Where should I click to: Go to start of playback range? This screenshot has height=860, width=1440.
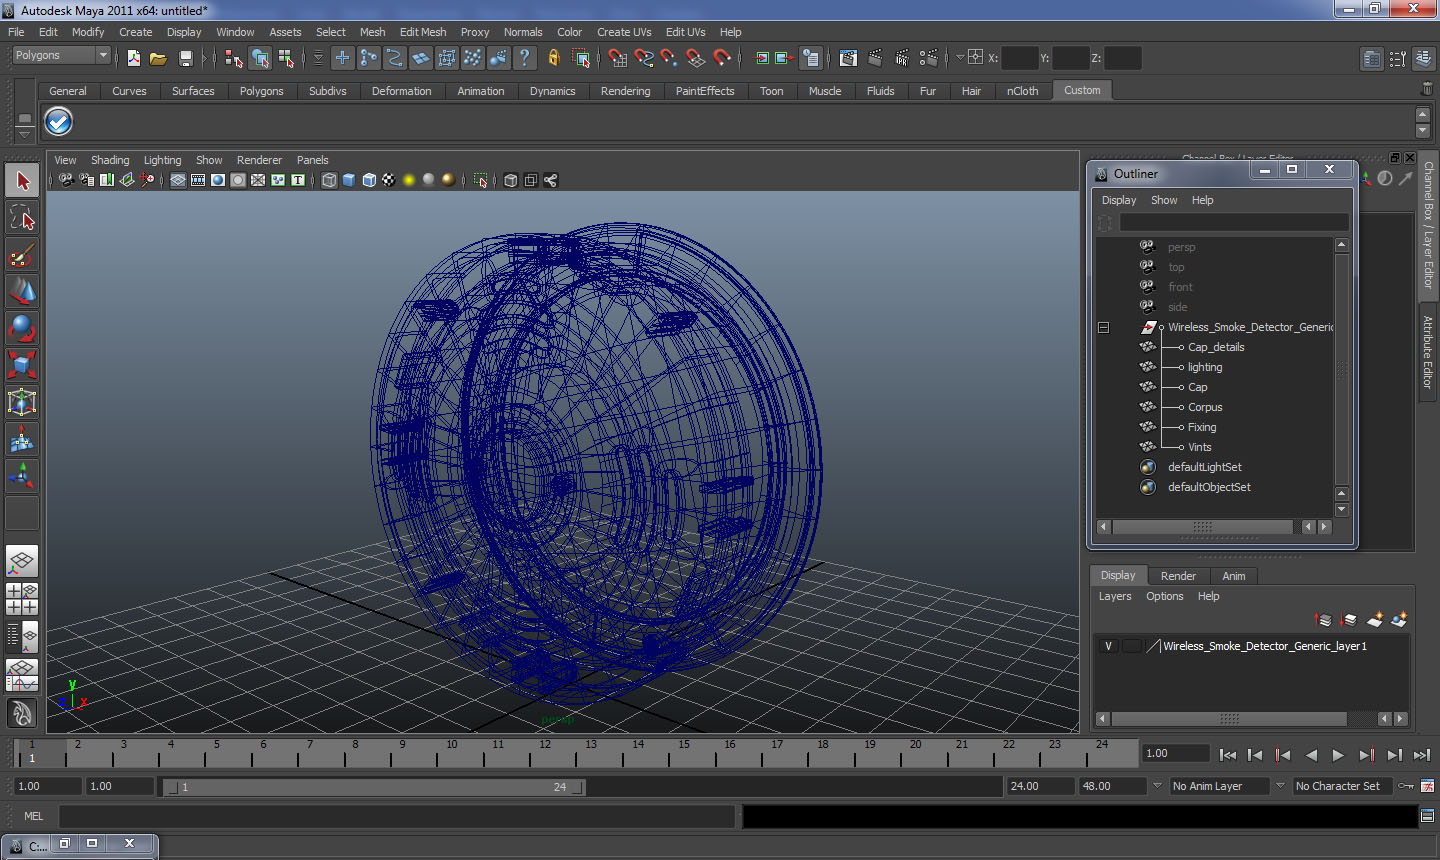[1228, 755]
